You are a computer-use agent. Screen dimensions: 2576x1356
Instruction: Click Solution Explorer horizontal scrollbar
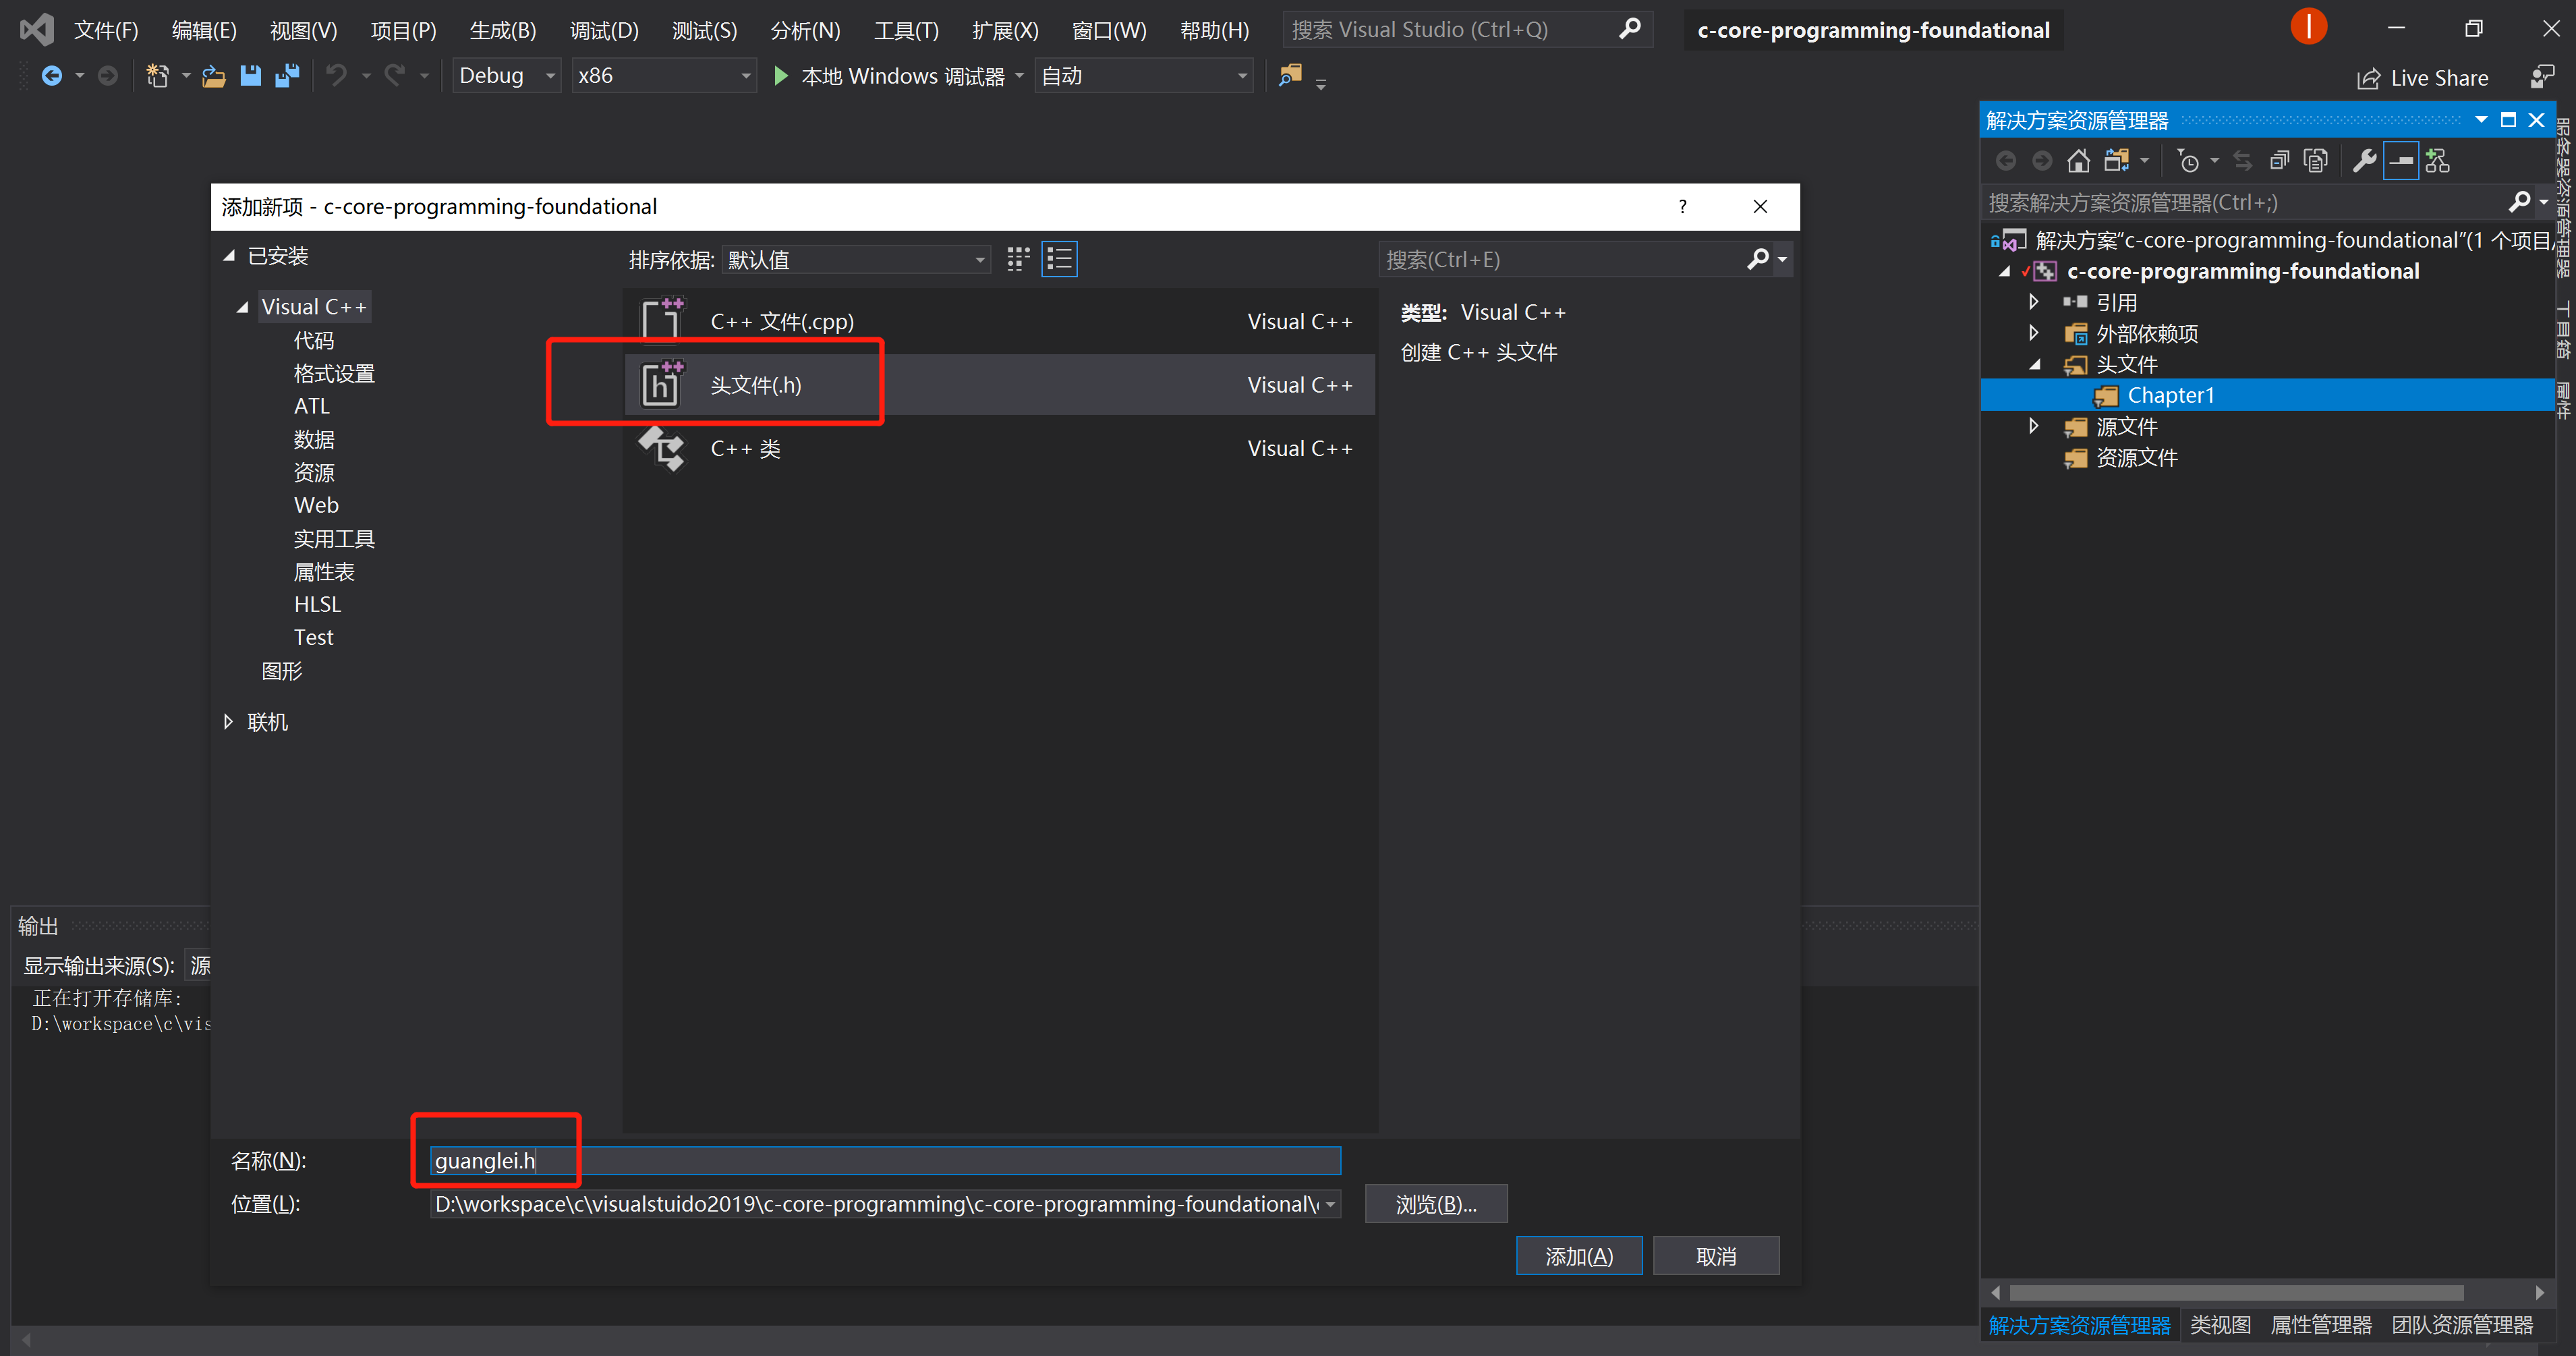point(2236,1293)
